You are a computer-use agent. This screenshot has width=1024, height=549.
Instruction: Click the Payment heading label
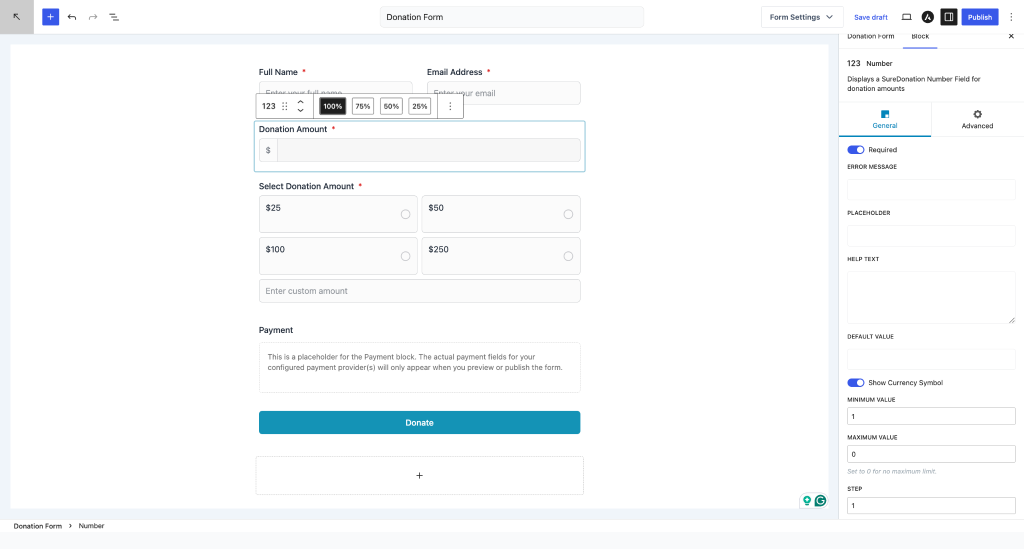276,330
